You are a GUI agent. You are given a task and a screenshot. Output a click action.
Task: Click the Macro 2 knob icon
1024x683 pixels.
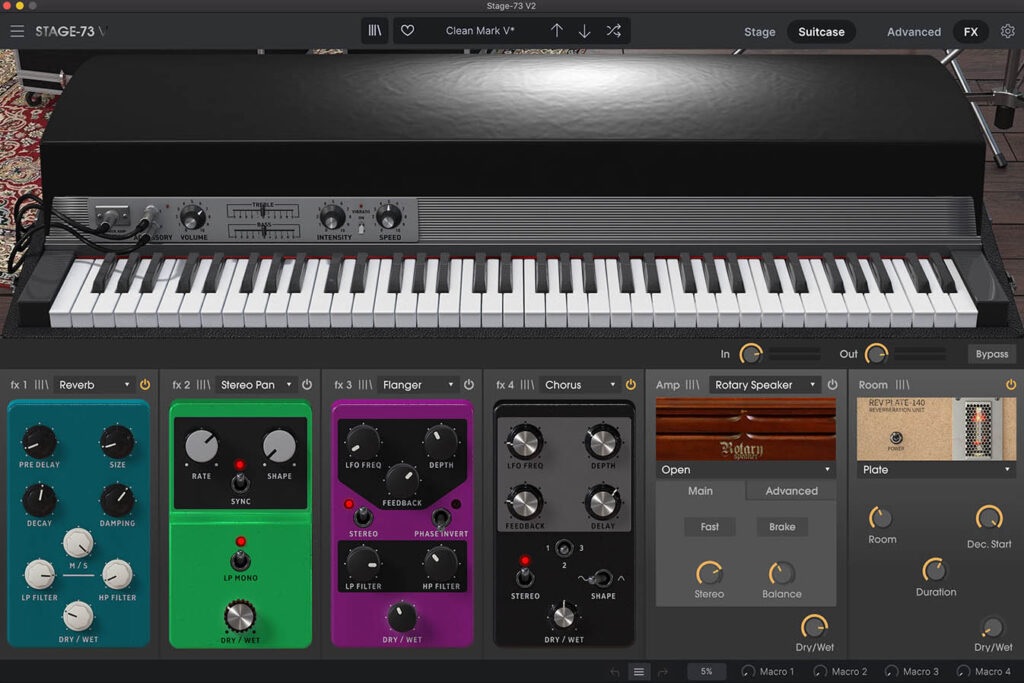[x=820, y=671]
